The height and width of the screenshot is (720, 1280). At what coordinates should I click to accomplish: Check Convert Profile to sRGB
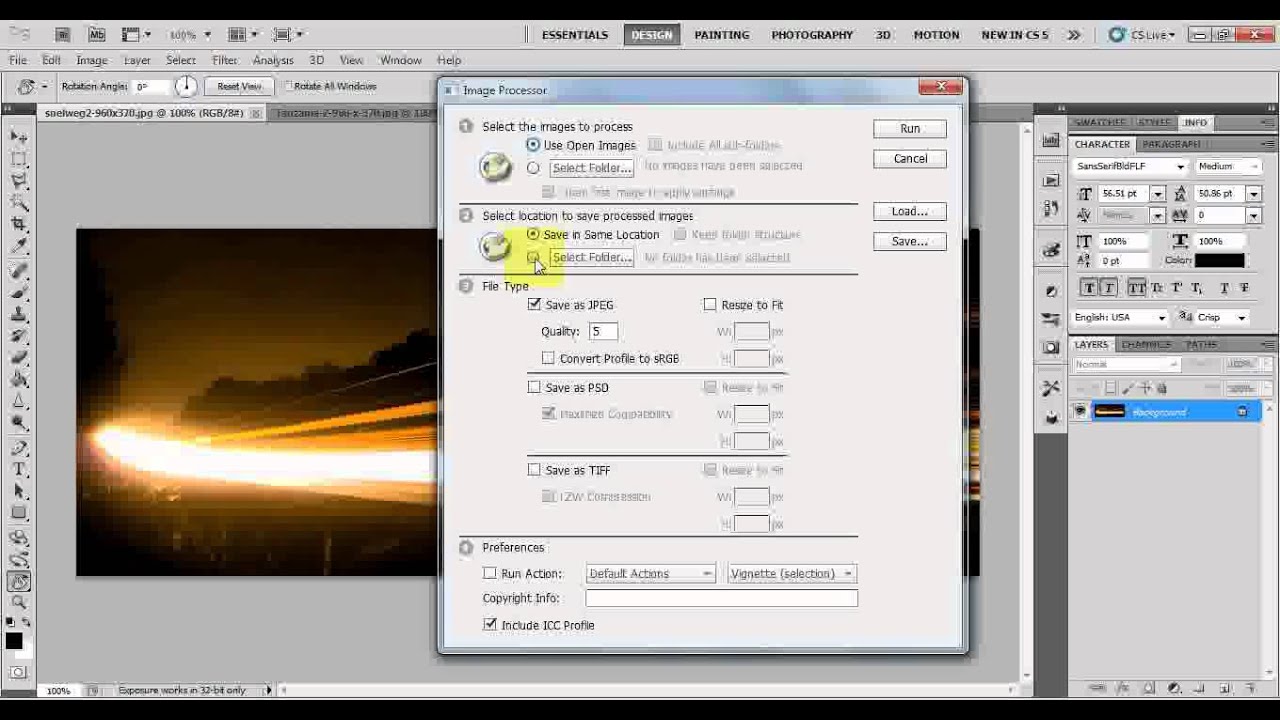click(x=548, y=358)
